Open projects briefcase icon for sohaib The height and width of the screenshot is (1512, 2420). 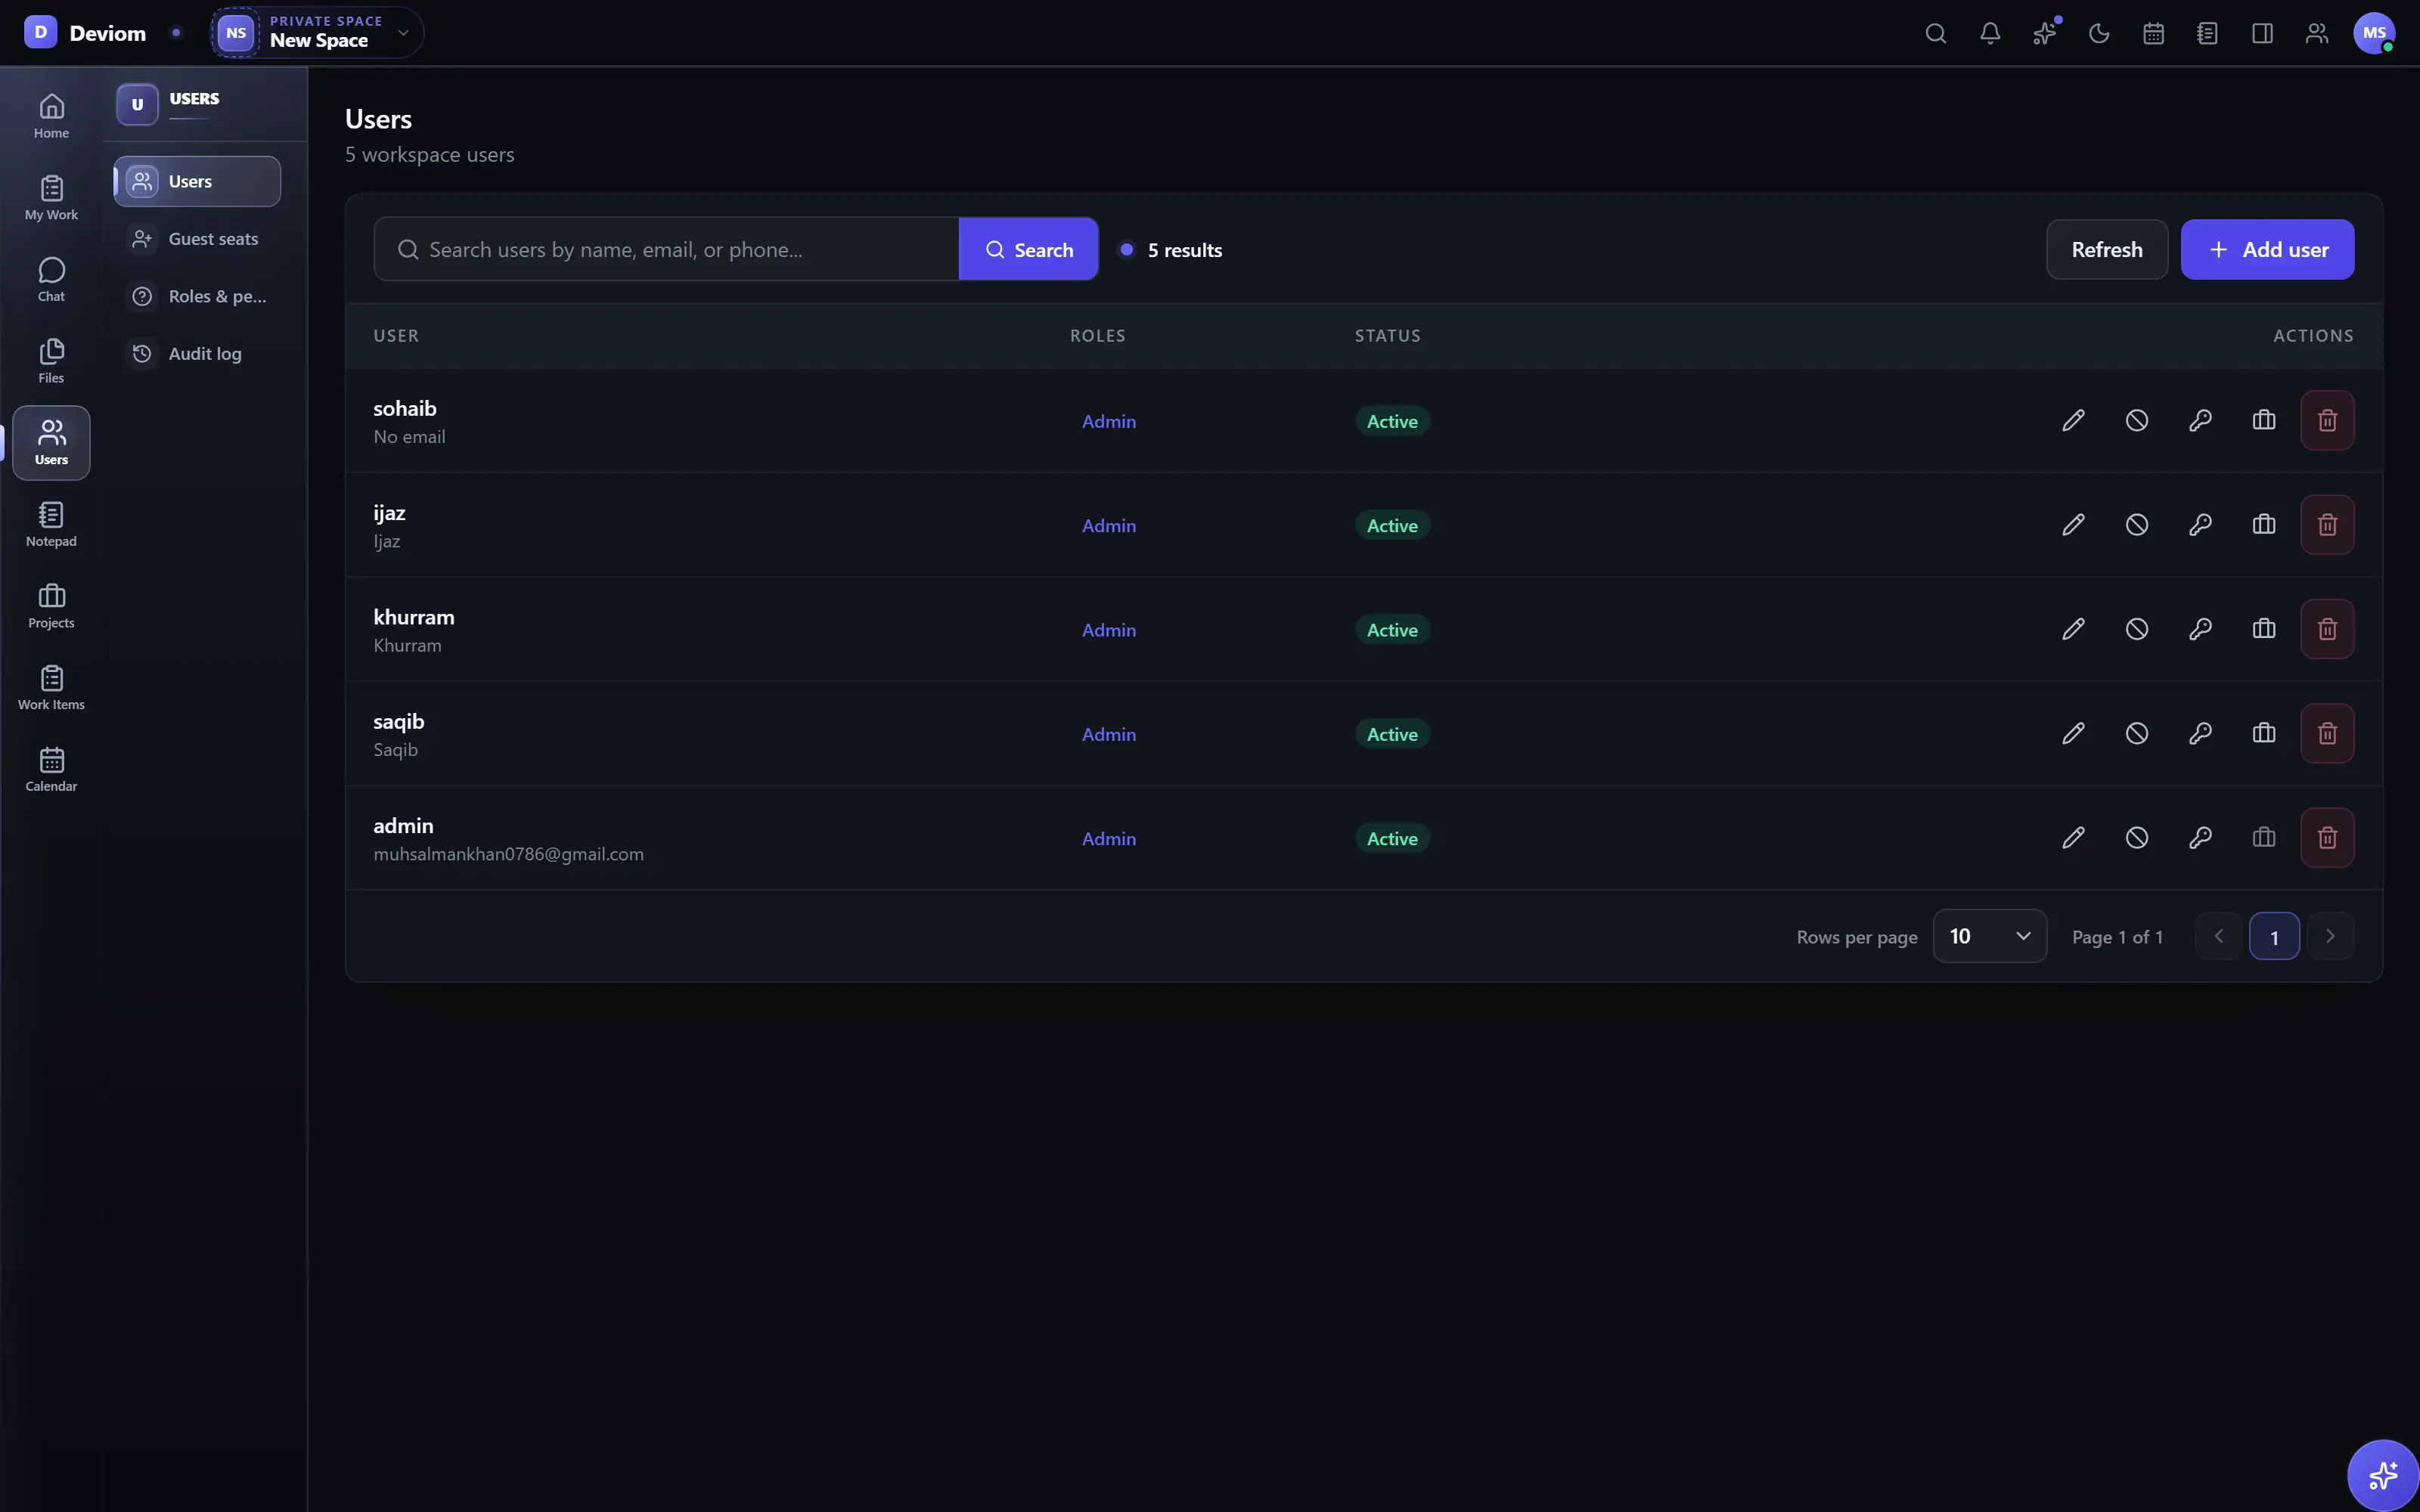2264,420
